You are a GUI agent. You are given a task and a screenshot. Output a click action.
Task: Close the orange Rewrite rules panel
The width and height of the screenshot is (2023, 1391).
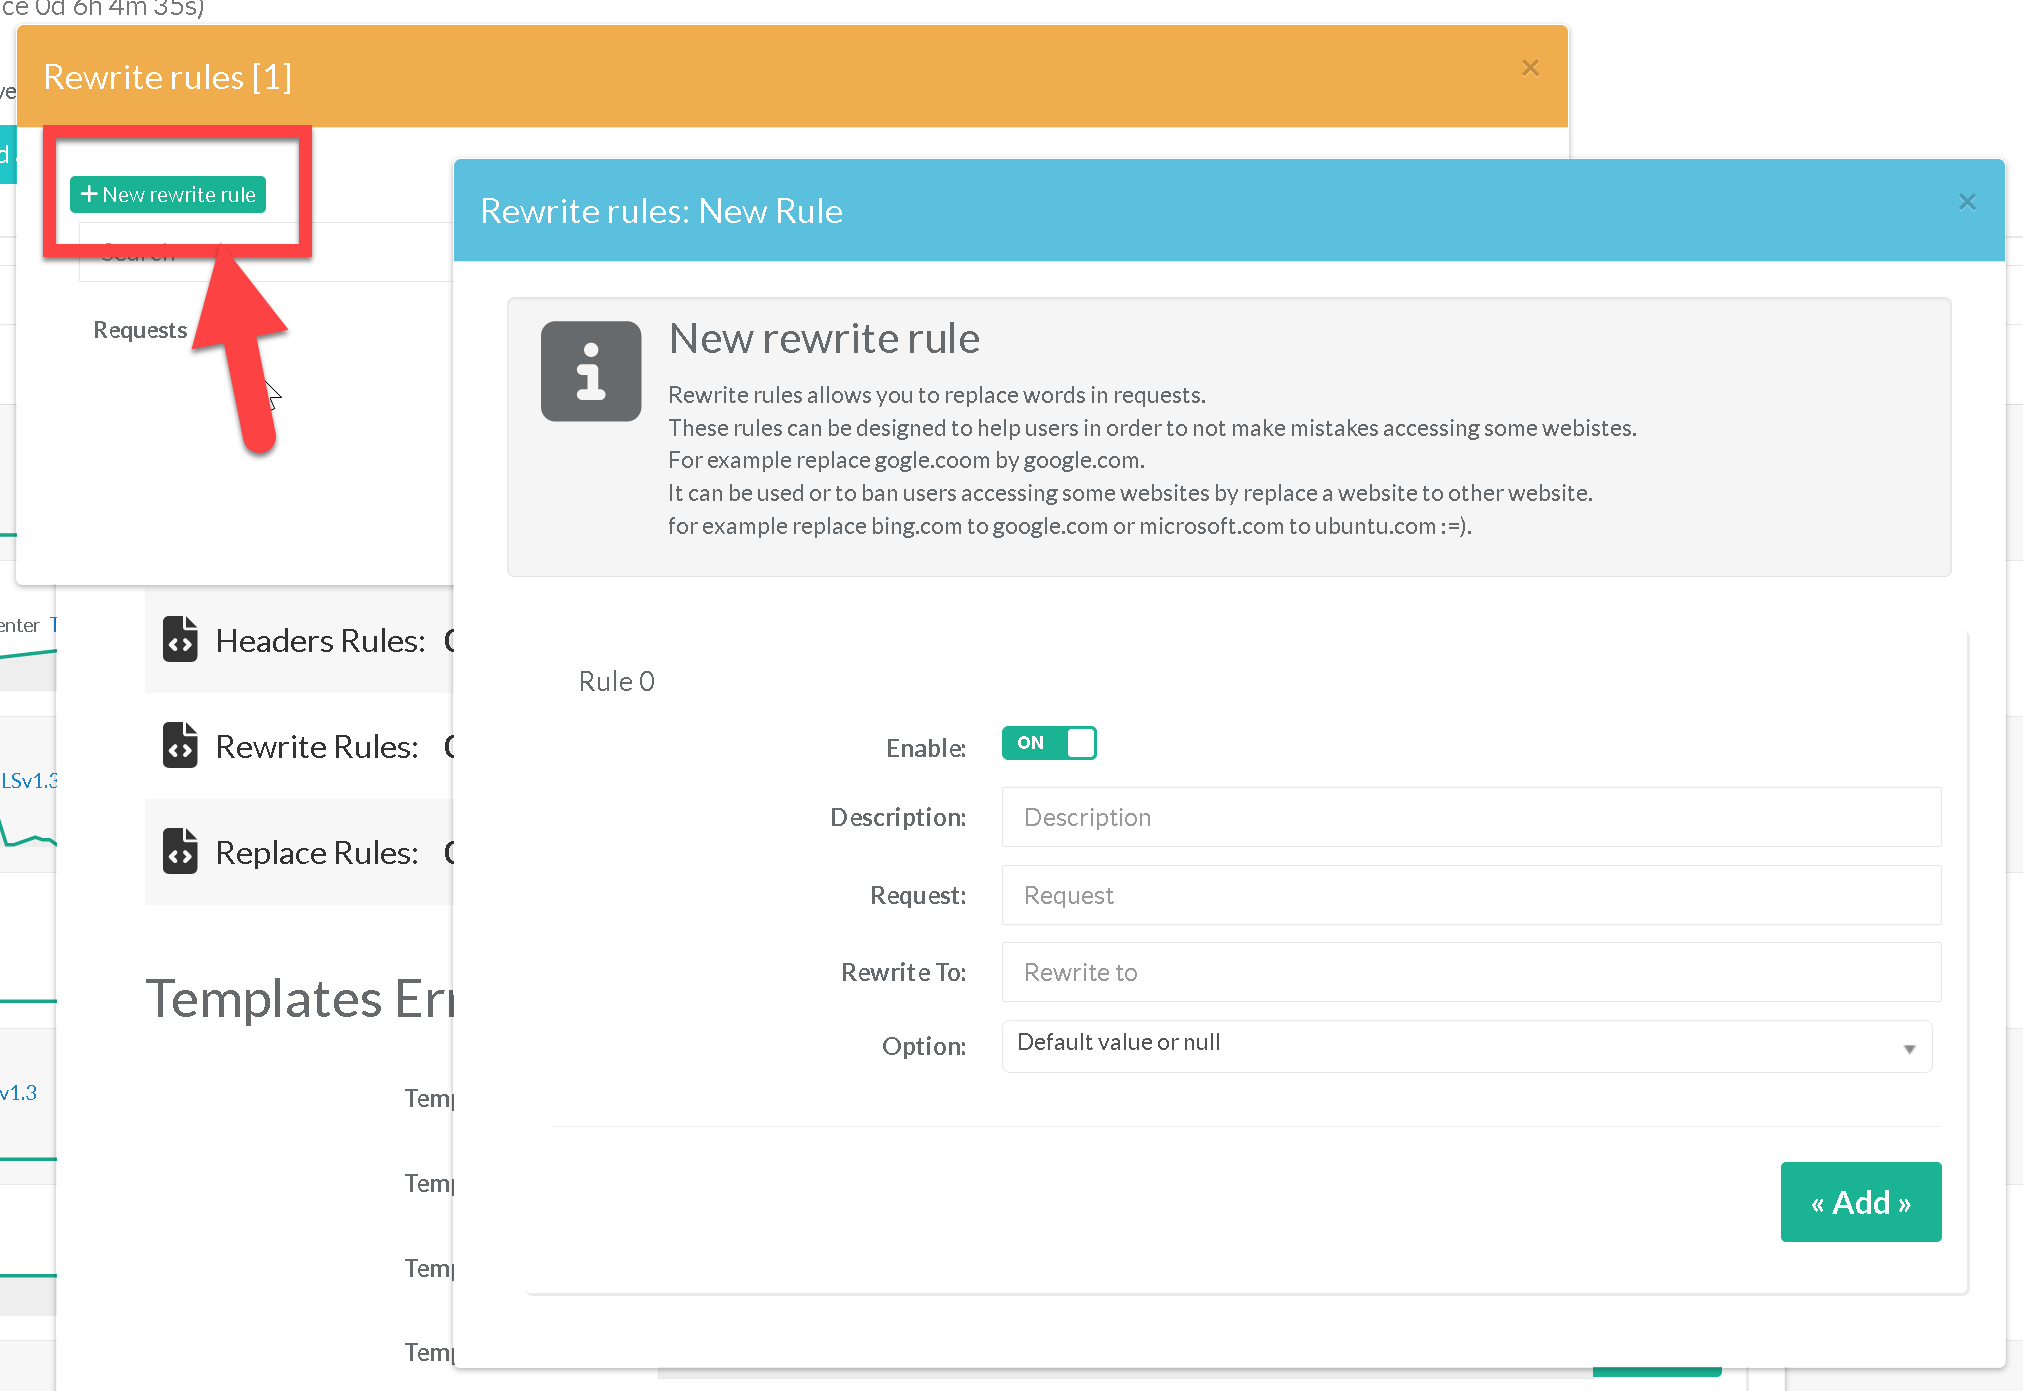click(x=1529, y=68)
